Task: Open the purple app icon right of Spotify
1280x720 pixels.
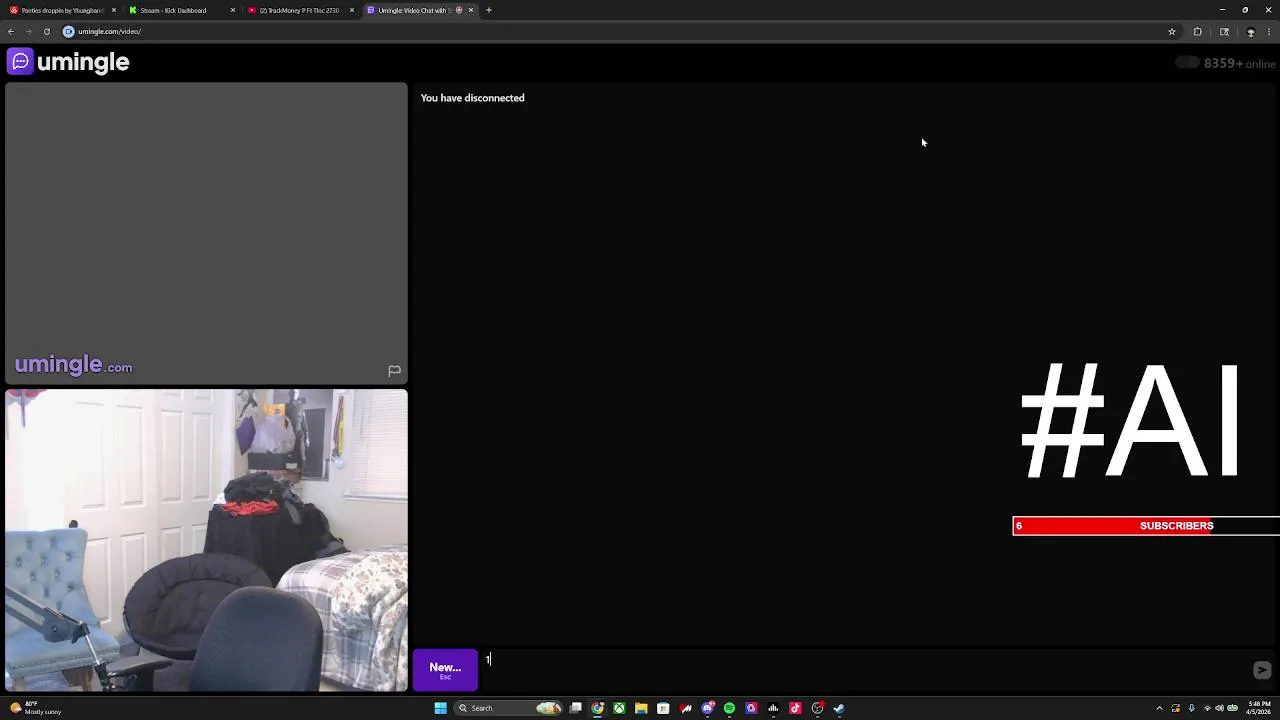Action: point(751,708)
